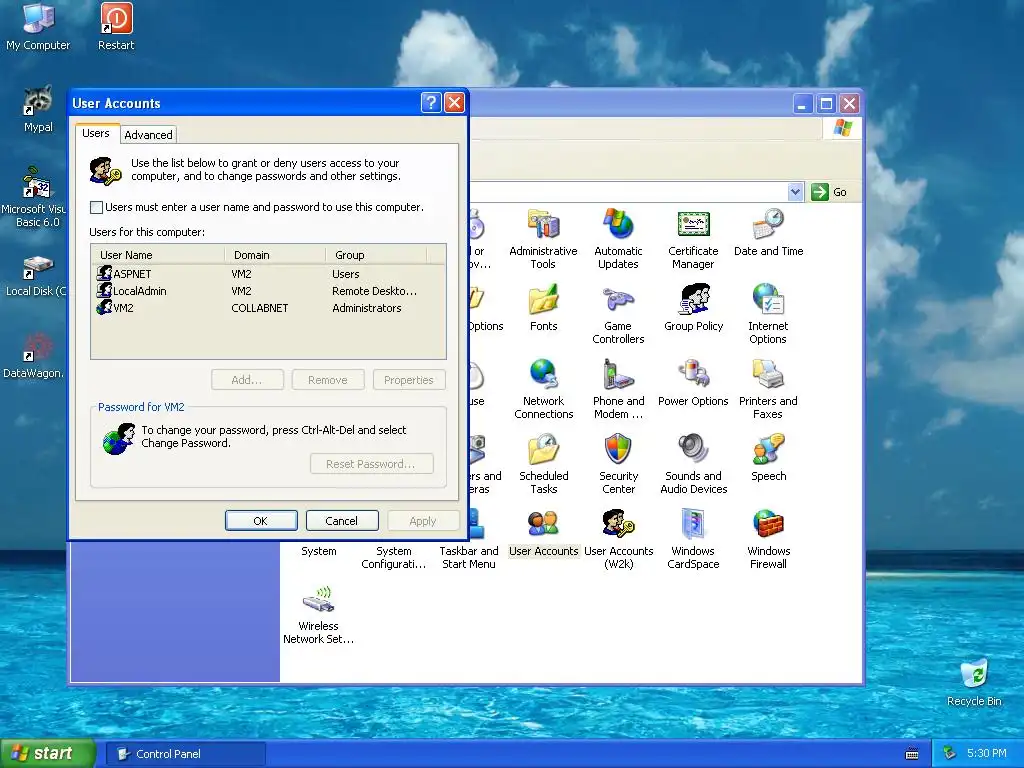Click Cancel in User Accounts dialog
This screenshot has height=768, width=1024.
click(x=342, y=520)
